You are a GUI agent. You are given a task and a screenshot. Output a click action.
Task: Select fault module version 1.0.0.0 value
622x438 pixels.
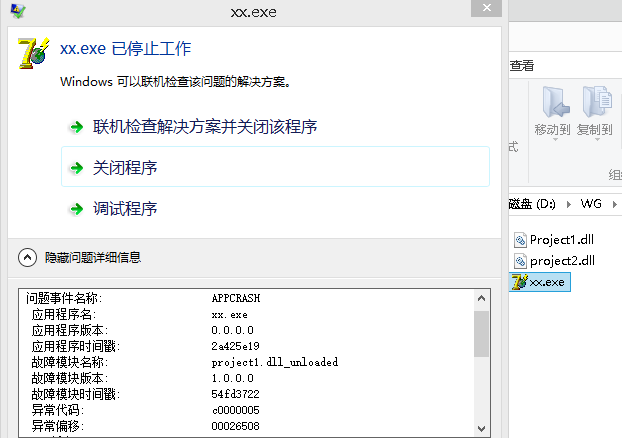coord(232,378)
